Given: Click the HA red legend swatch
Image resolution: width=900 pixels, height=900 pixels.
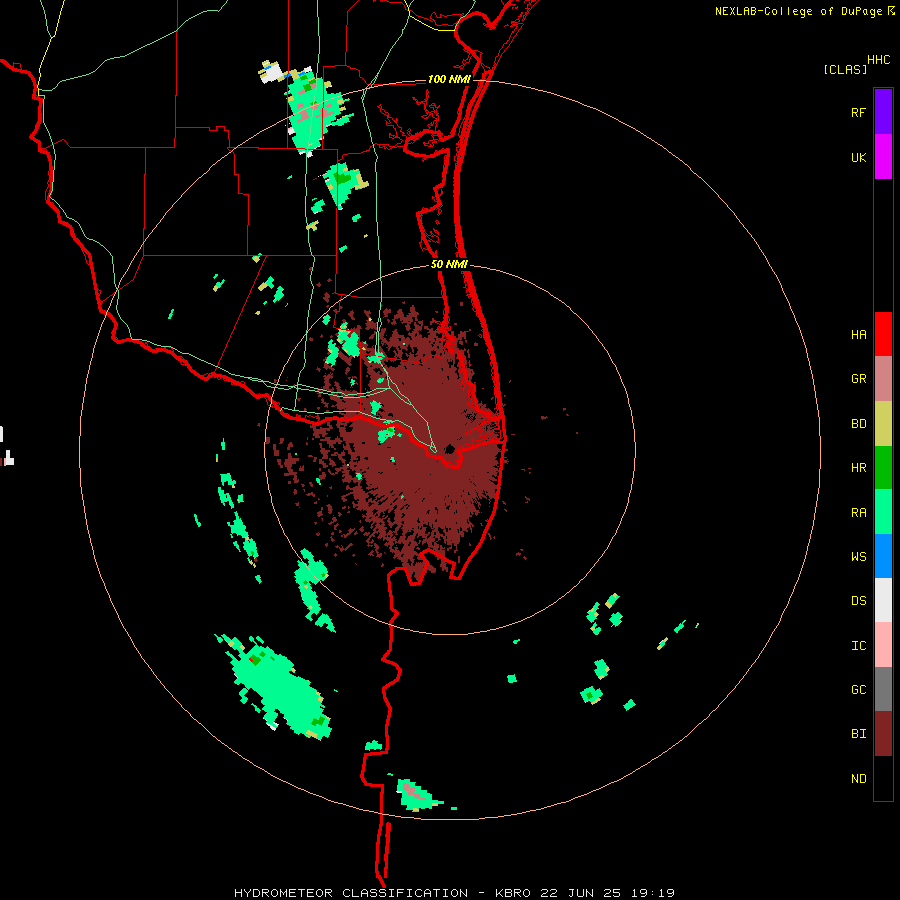Looking at the screenshot, I should pos(883,334).
